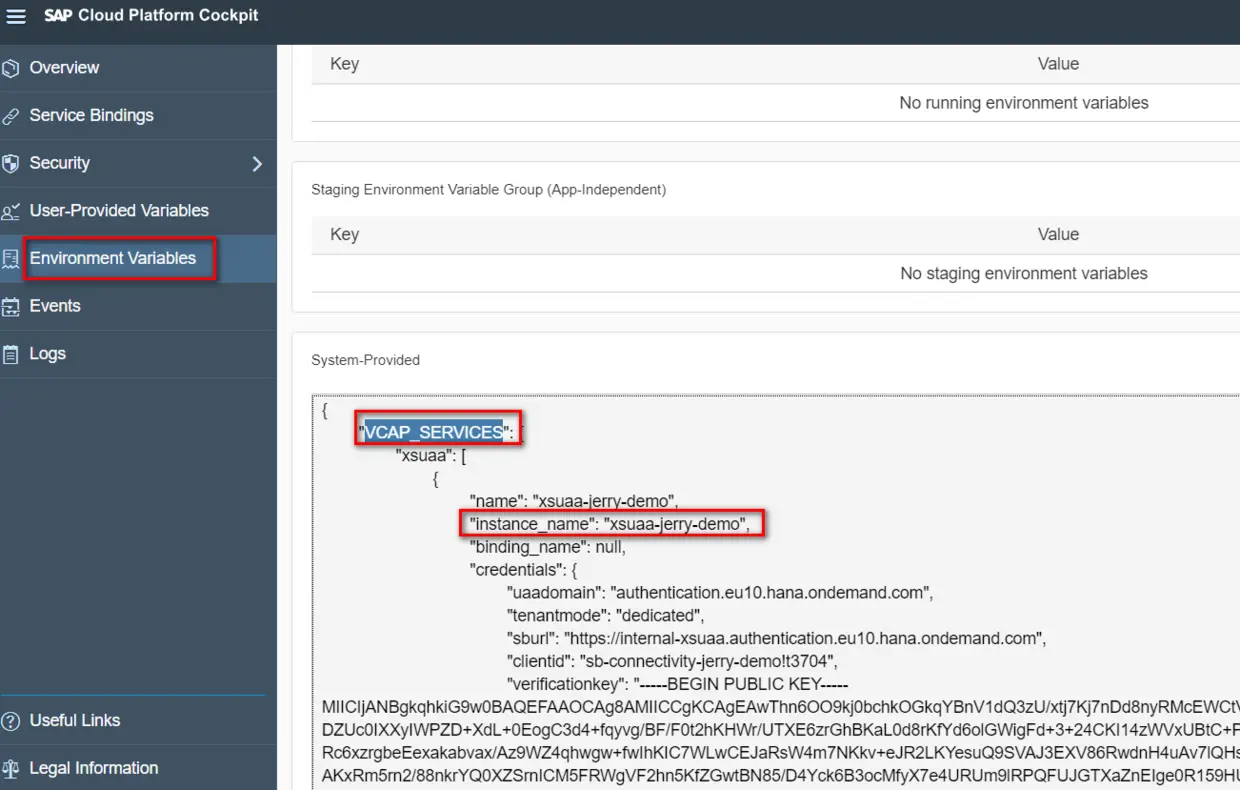Expand the Security submenu chevron
The height and width of the screenshot is (790, 1240).
tap(257, 164)
